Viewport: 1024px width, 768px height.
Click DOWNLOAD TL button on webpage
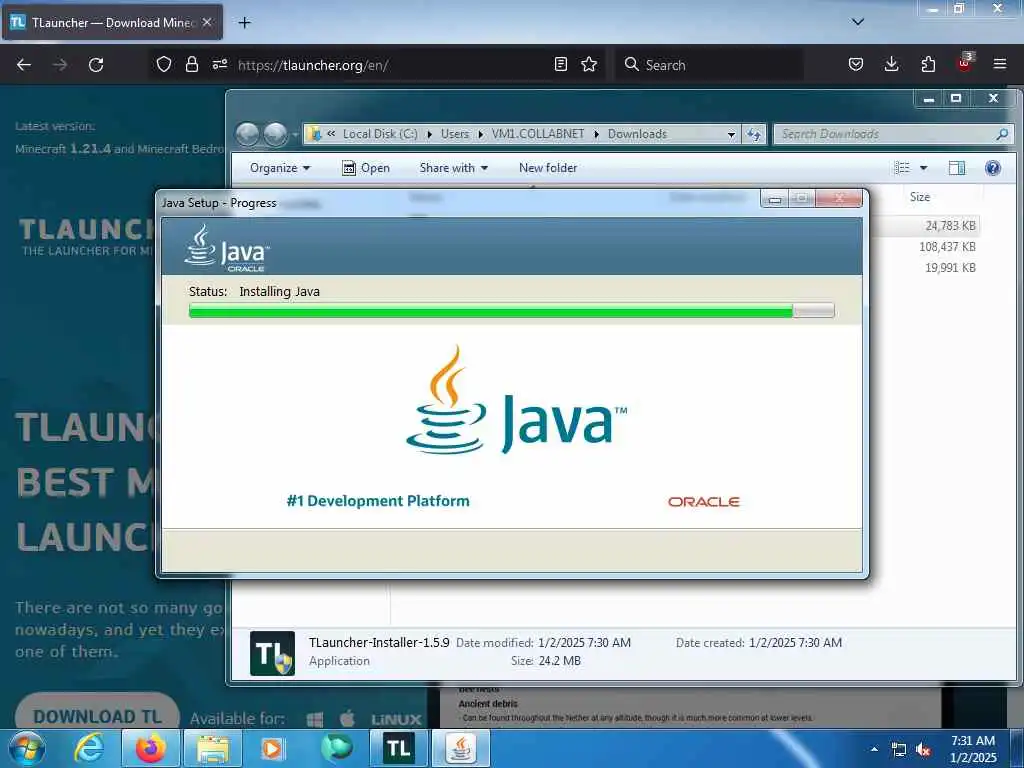(97, 716)
